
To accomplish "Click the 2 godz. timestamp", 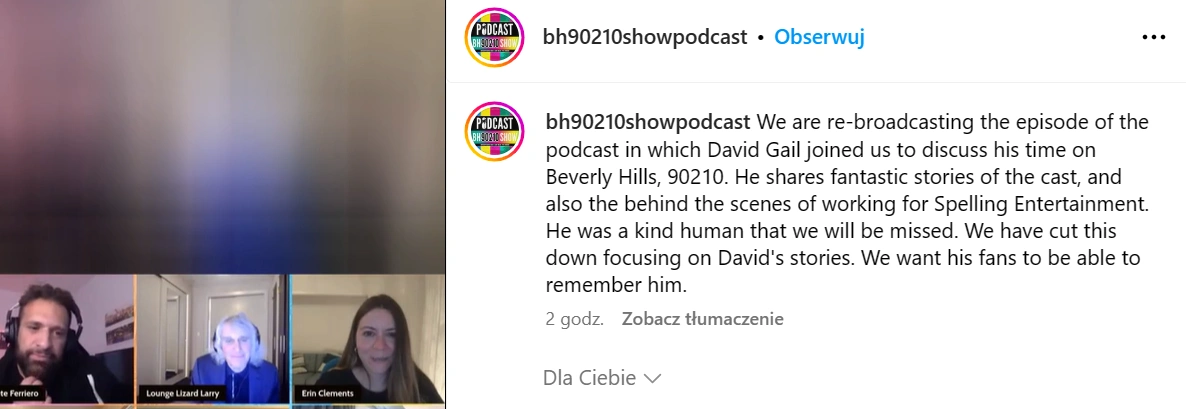I will 575,319.
